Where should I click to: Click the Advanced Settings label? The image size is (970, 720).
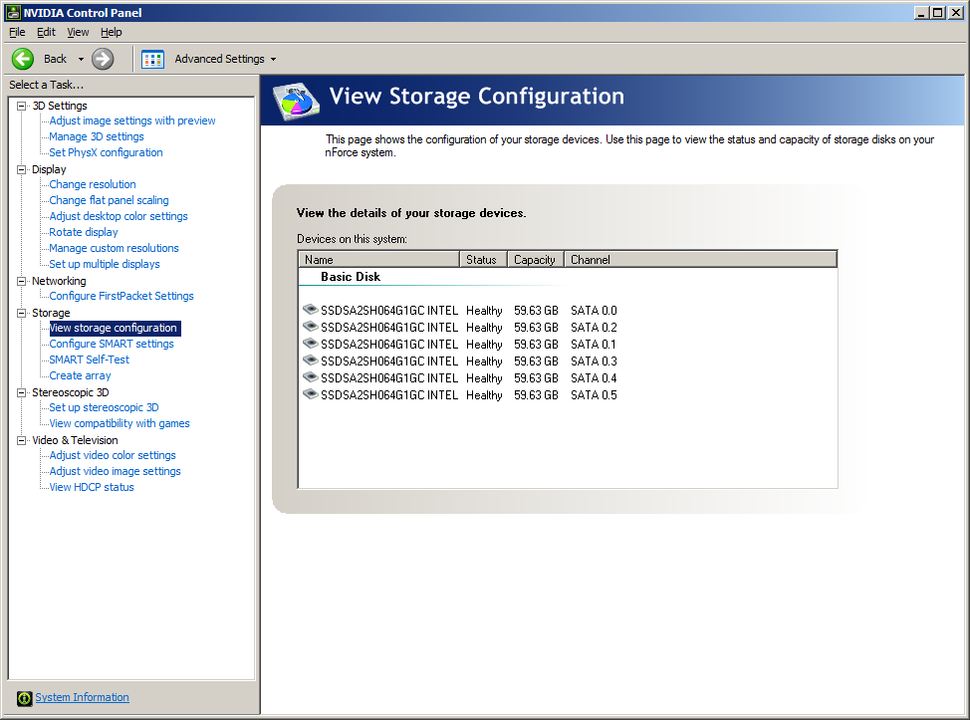click(219, 59)
